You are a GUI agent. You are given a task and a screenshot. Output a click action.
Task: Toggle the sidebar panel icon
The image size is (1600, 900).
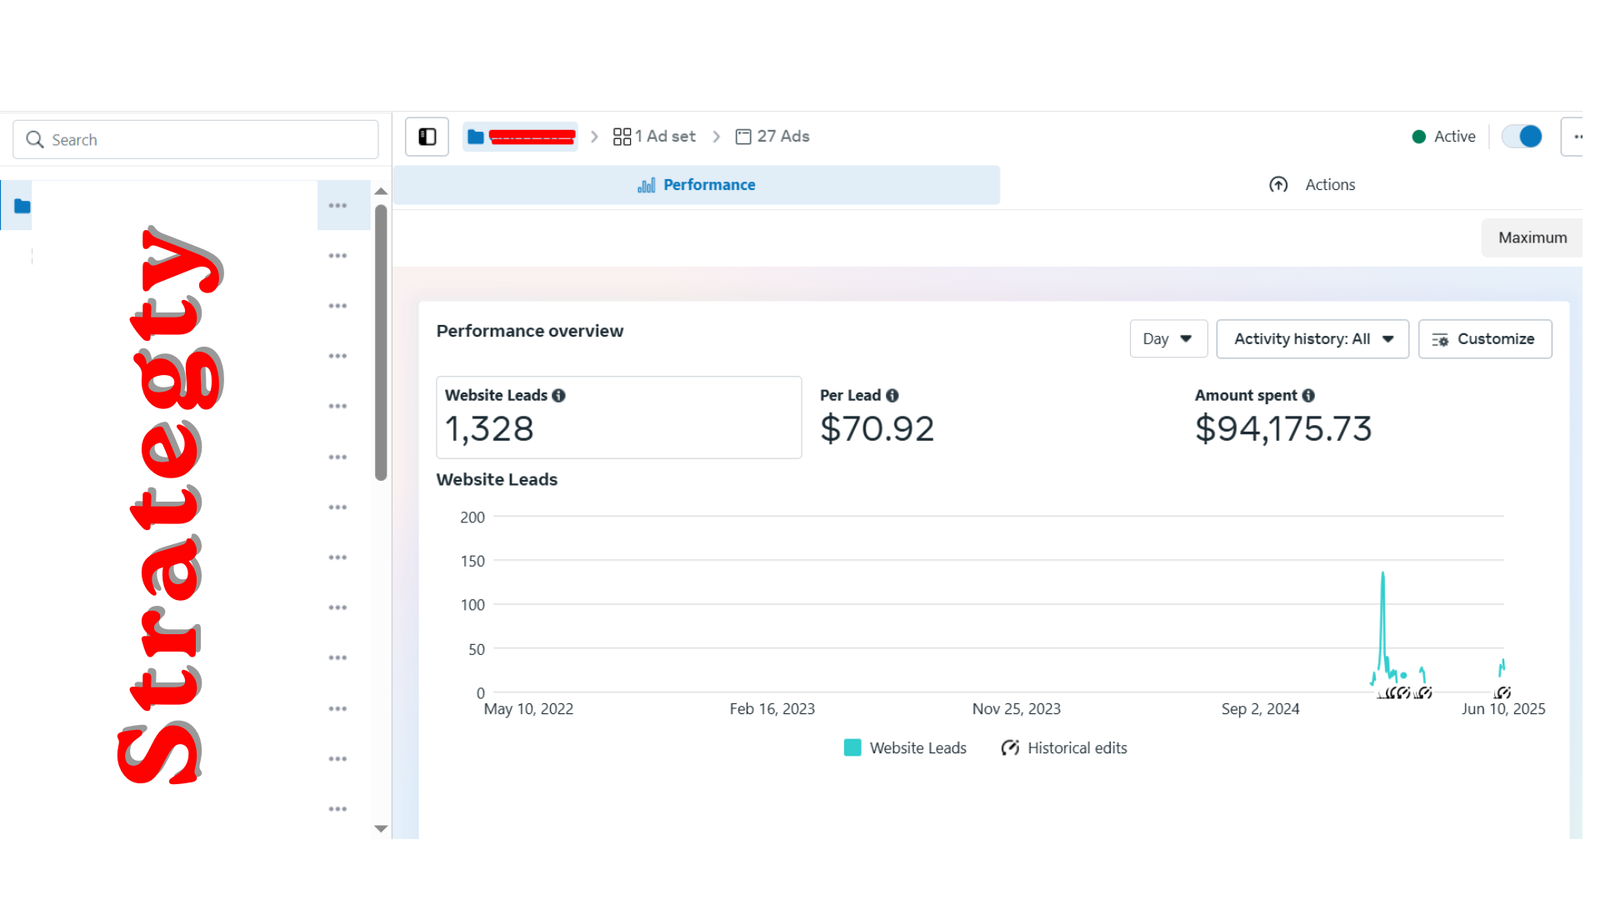click(x=427, y=137)
